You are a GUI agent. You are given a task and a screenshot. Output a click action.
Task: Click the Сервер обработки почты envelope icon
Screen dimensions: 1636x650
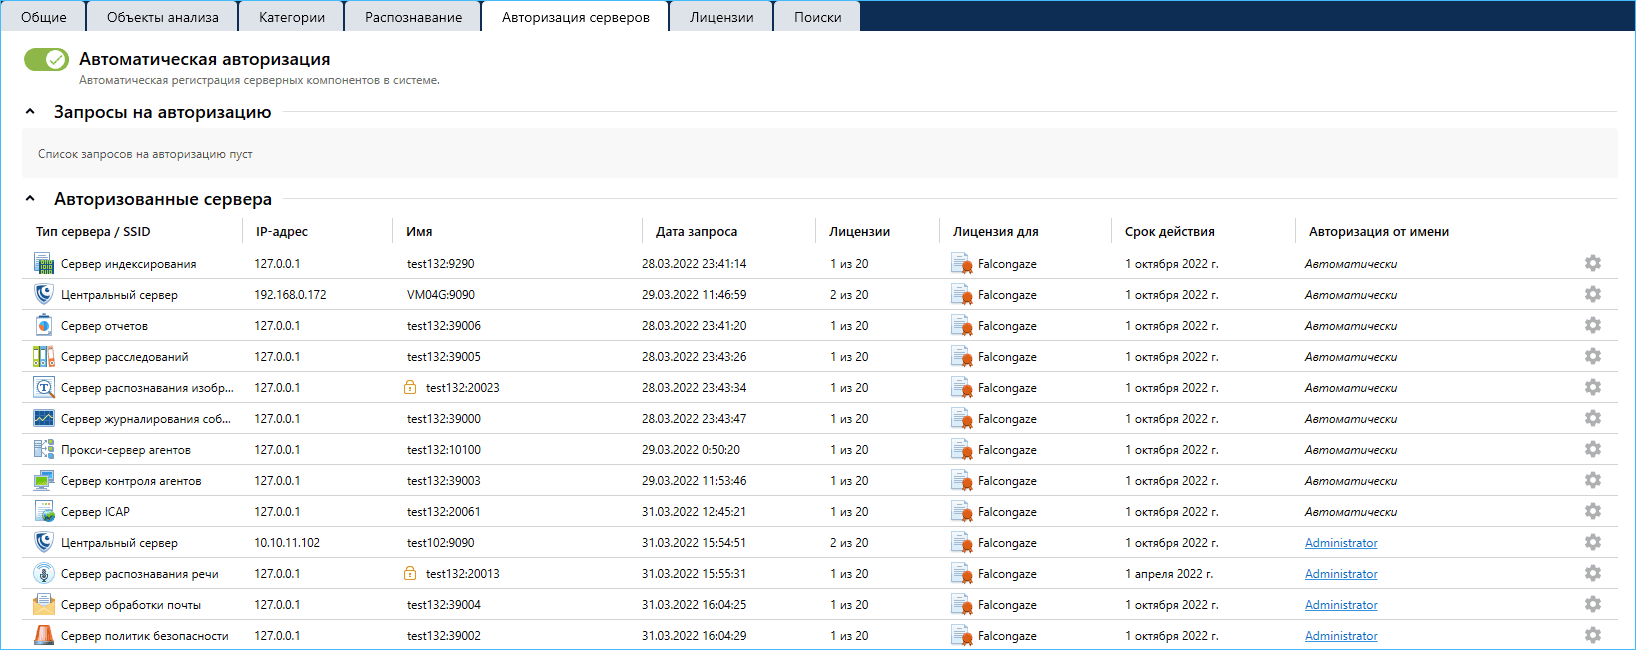click(44, 605)
